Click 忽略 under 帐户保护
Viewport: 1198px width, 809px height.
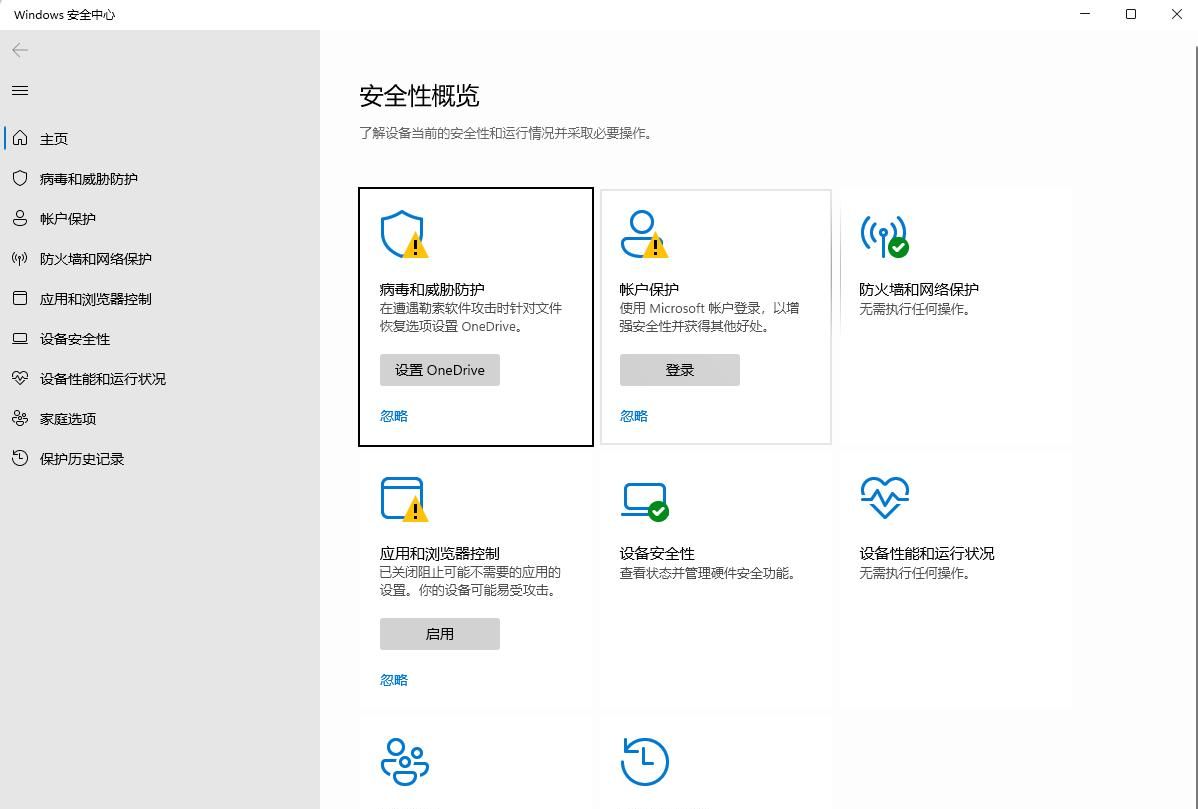[633, 416]
